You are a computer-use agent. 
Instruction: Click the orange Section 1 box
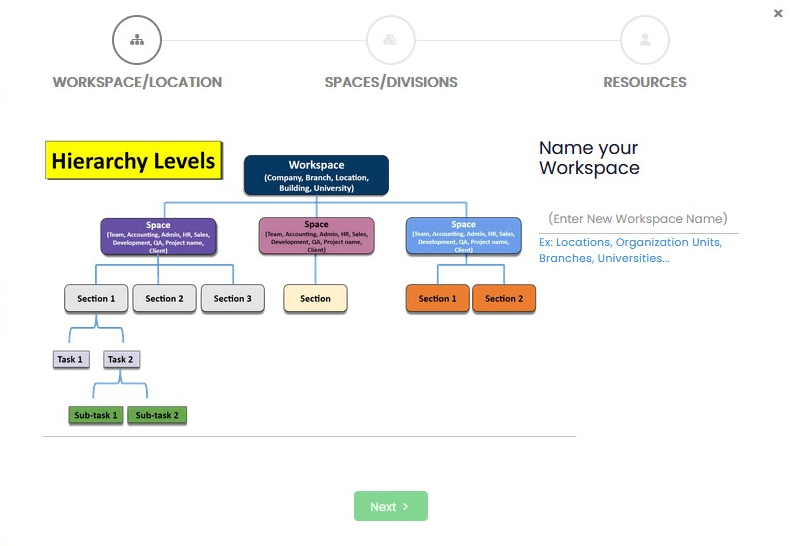pos(438,299)
